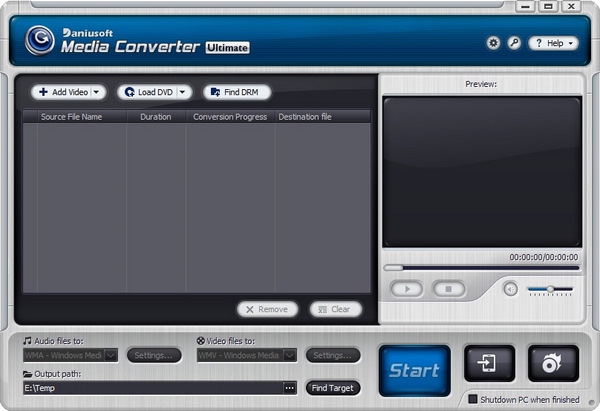Browse output path with ellipsis button
The height and width of the screenshot is (411, 600).
290,388
